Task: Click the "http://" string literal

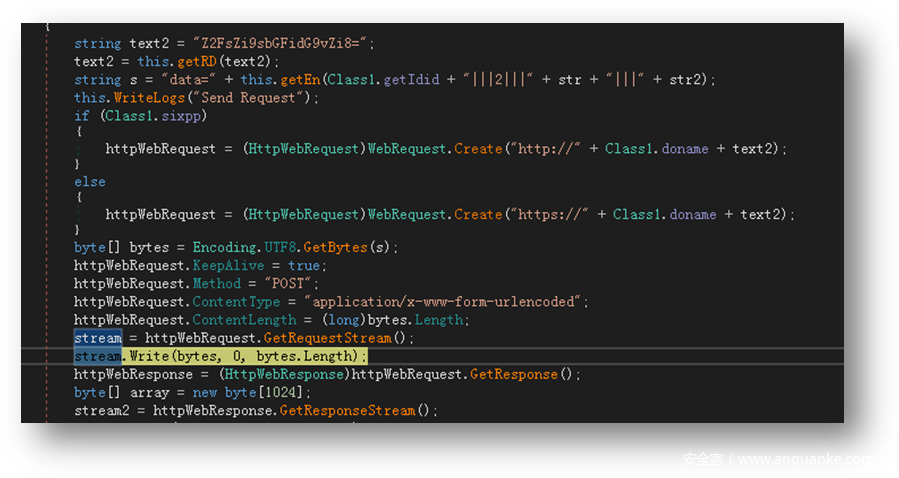Action: click(545, 148)
